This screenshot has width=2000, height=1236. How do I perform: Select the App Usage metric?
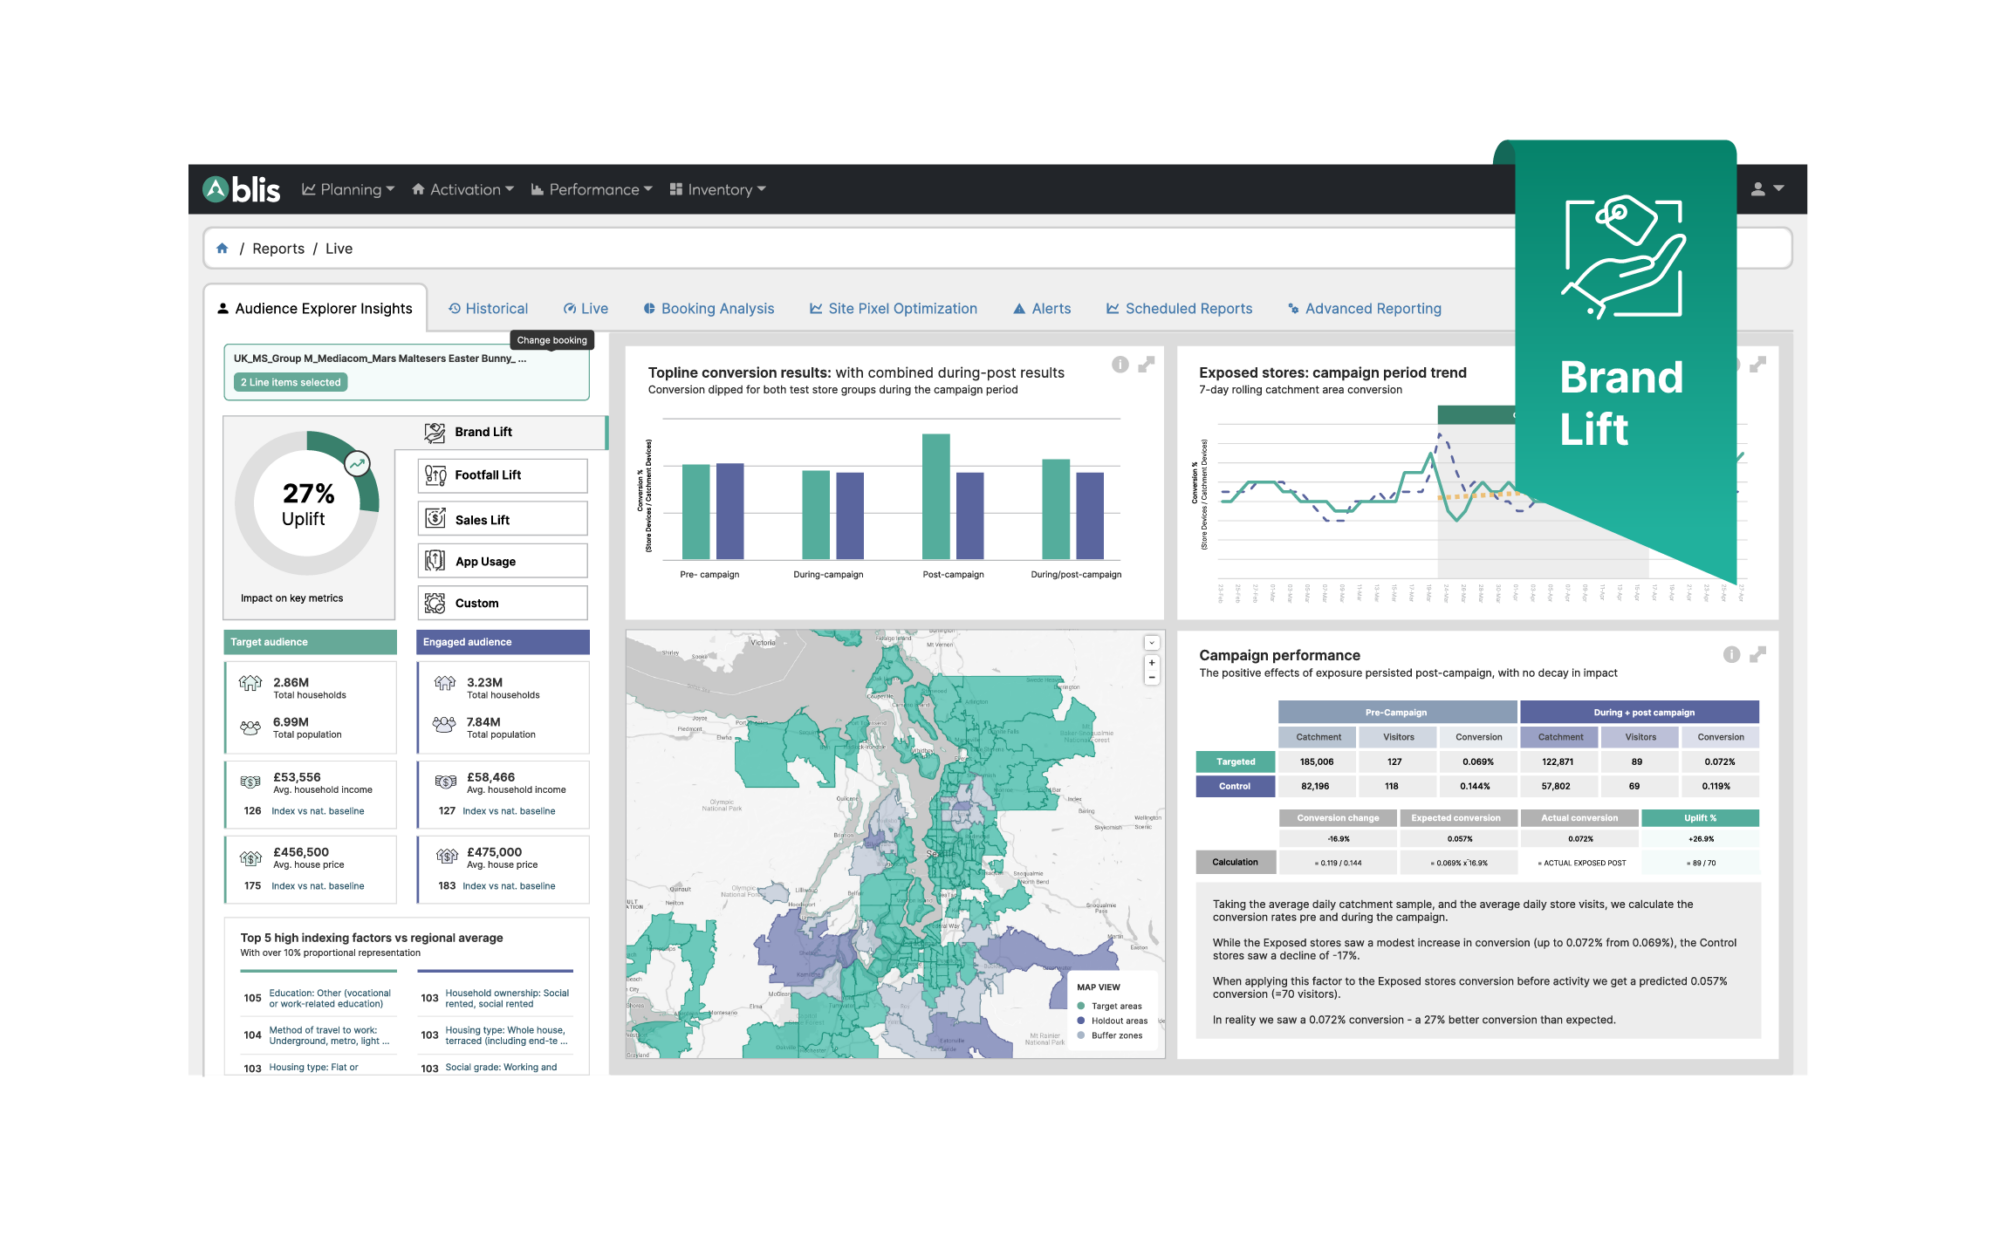(x=502, y=561)
